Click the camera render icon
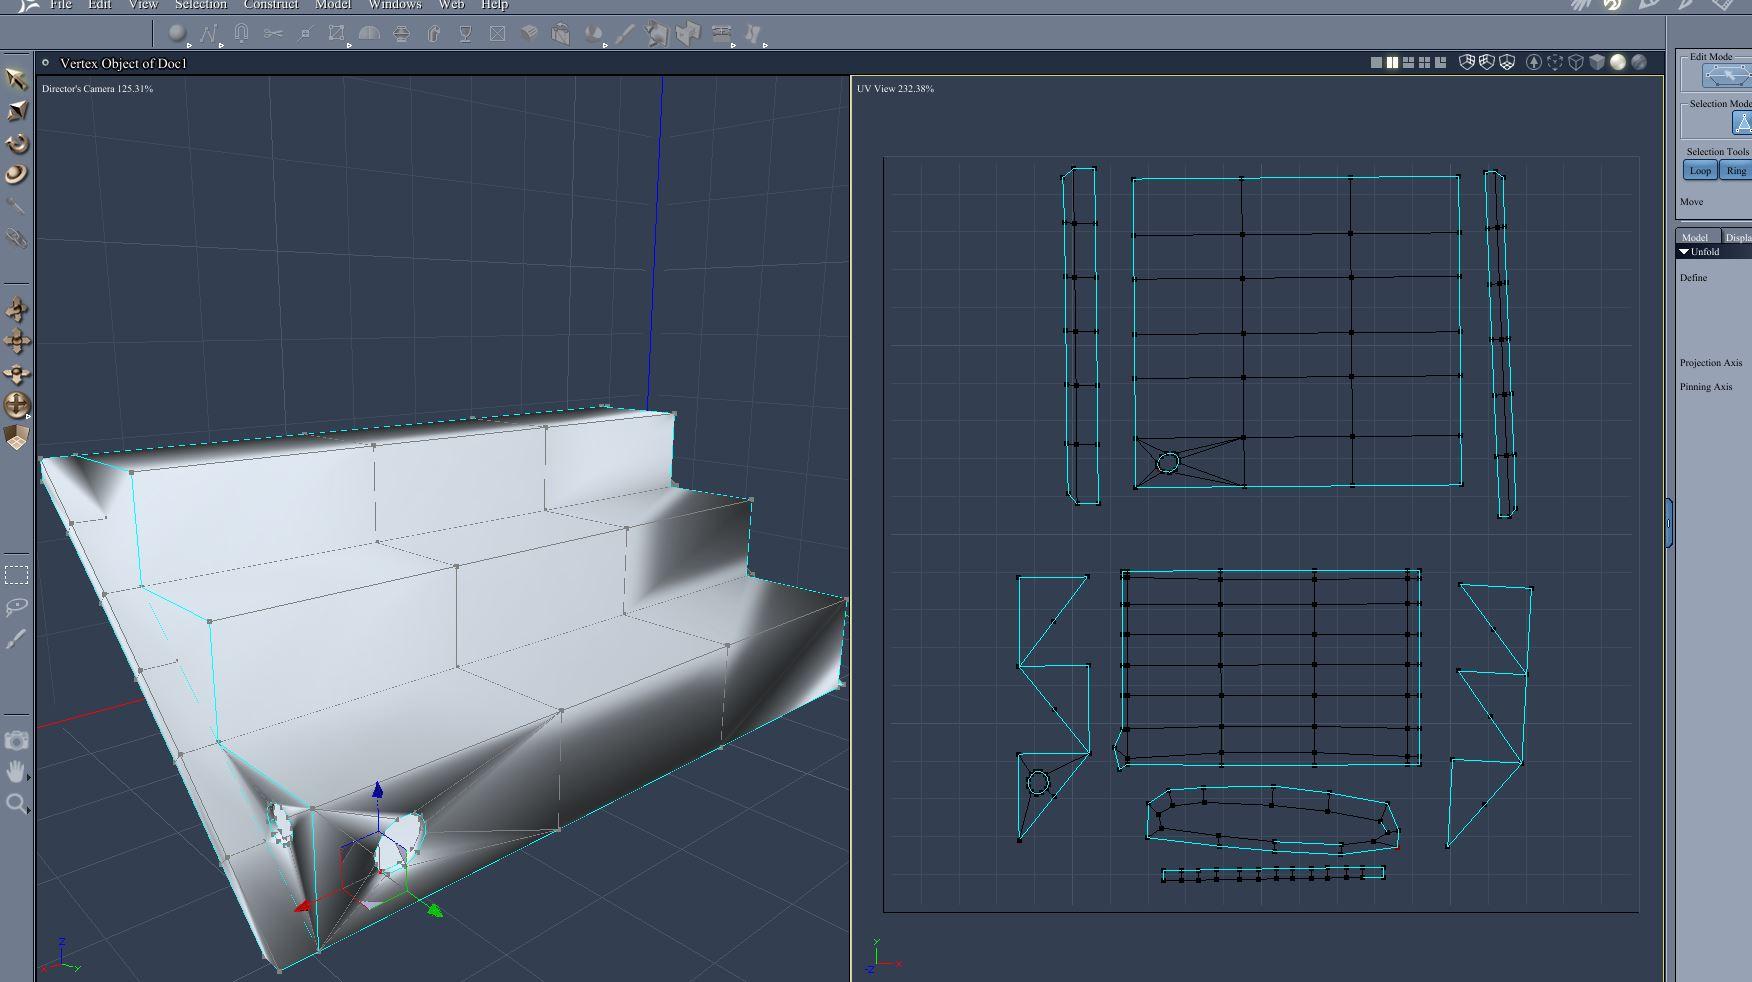1752x982 pixels. coord(16,741)
